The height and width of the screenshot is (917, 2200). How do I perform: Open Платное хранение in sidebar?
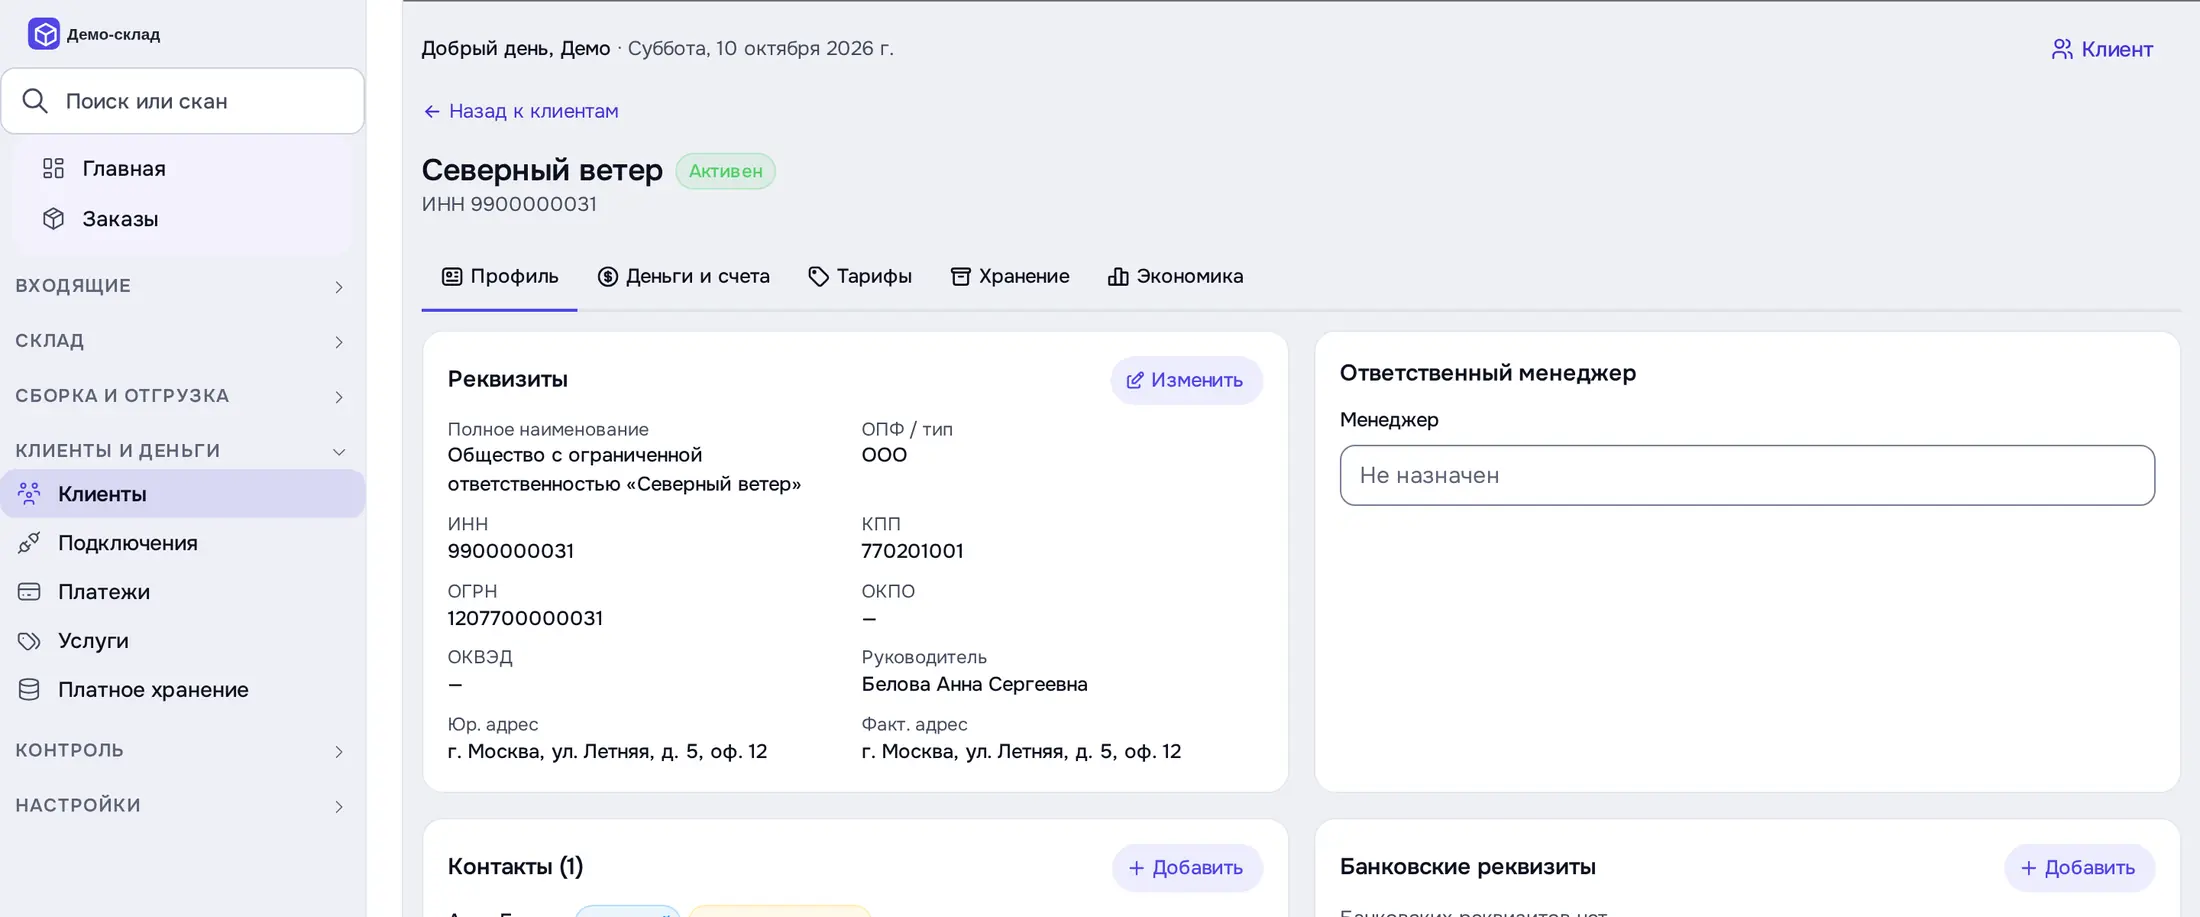(182, 689)
